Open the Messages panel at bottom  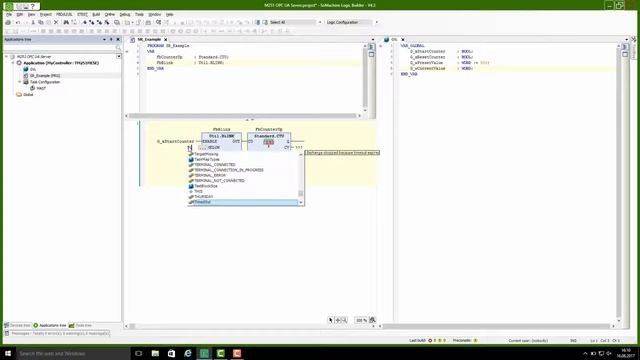(x=57, y=333)
